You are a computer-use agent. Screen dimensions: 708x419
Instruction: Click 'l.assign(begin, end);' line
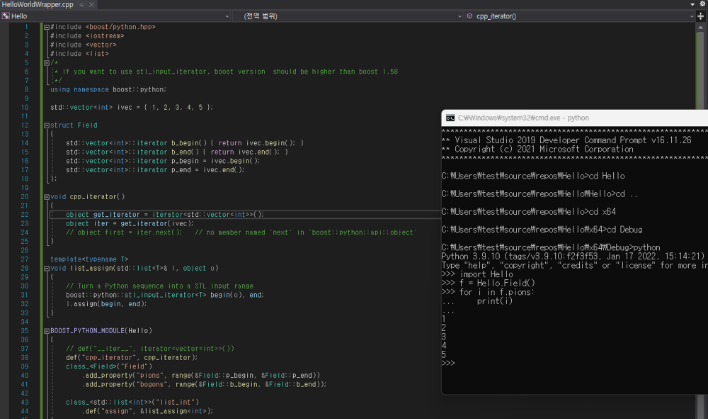click(106, 304)
